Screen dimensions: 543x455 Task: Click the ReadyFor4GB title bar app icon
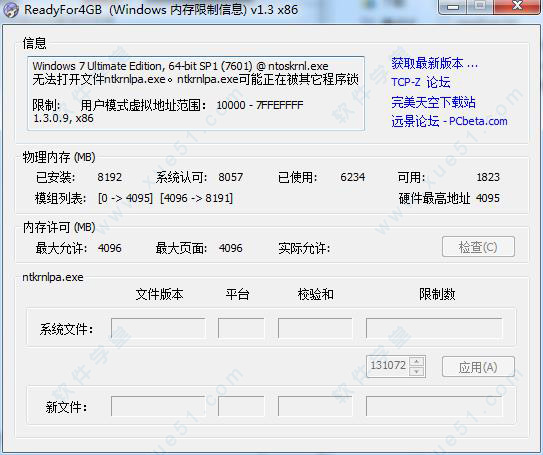(x=10, y=10)
